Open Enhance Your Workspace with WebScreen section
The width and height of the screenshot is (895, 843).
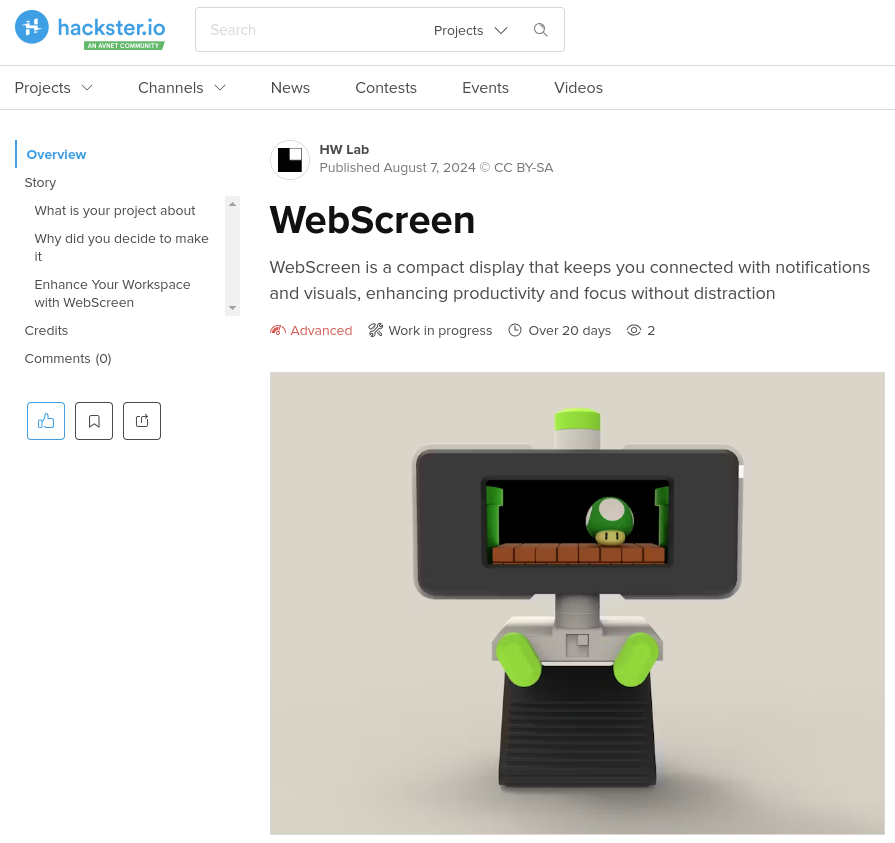(x=112, y=293)
